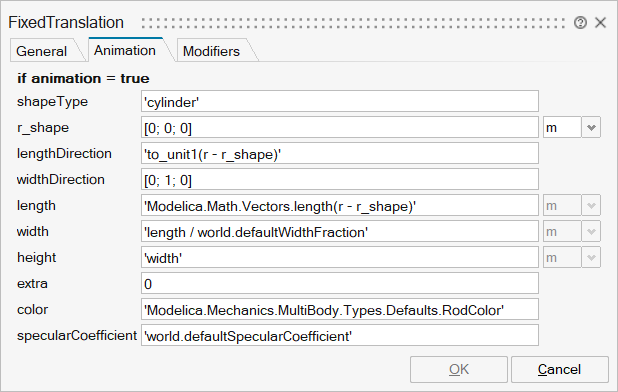
Task: Open the Modifiers tab
Action: click(x=211, y=51)
